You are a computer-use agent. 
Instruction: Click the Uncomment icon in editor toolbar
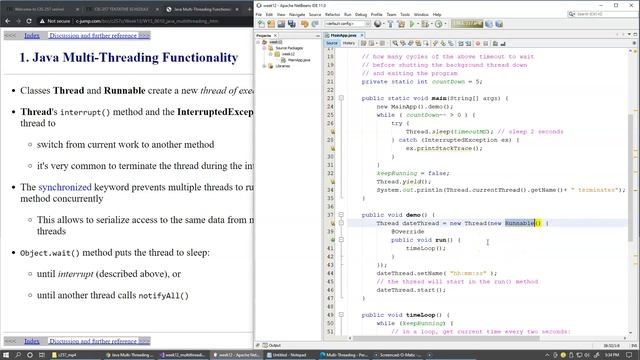pyautogui.click(x=503, y=43)
